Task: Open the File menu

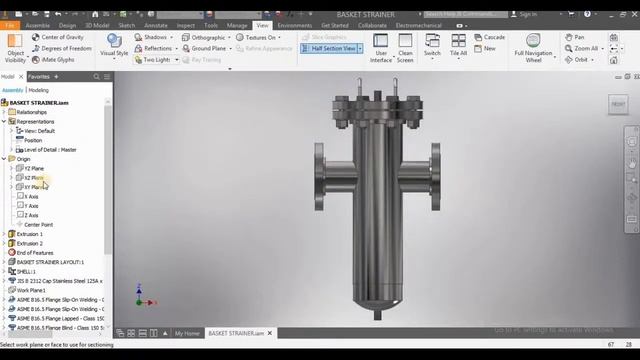Action: click(x=10, y=25)
